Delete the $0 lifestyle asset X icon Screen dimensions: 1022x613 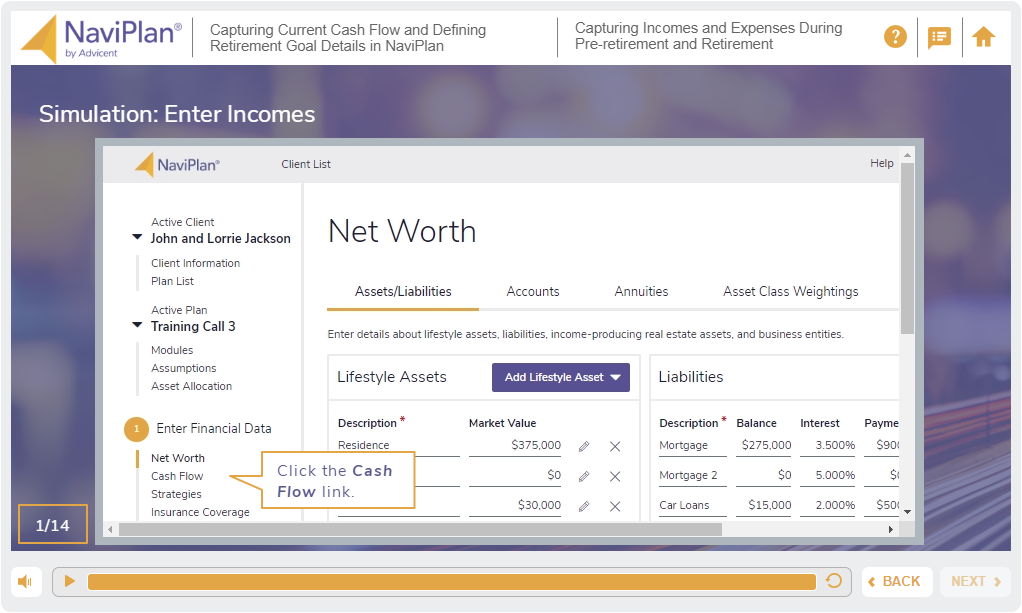click(x=615, y=477)
